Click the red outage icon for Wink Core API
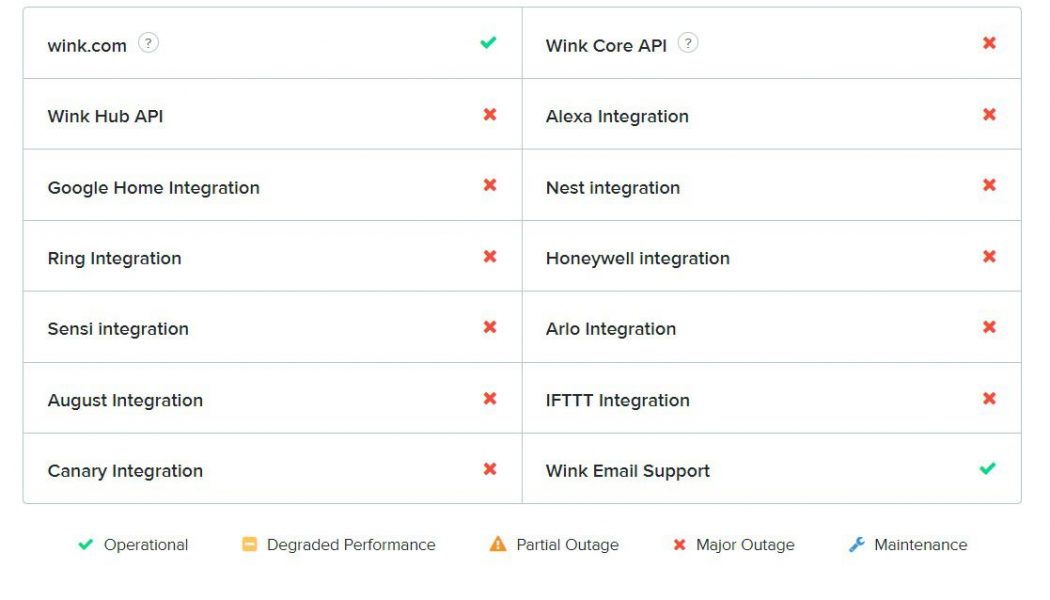Screen dimensions: 1050x600 [x=989, y=43]
